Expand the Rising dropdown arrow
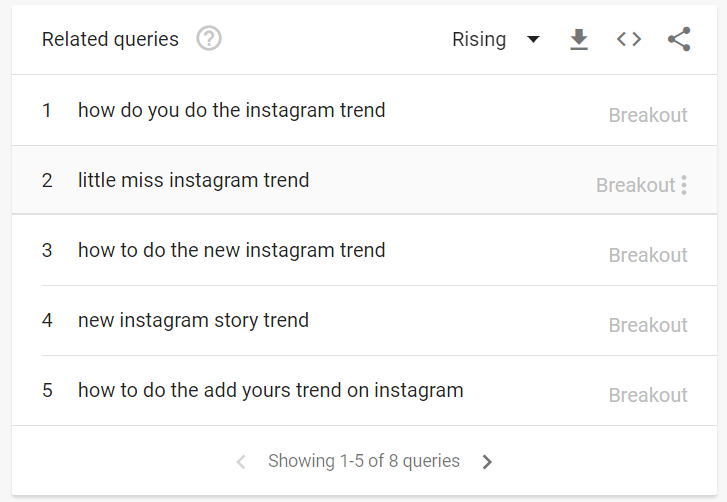This screenshot has height=502, width=727. click(534, 39)
